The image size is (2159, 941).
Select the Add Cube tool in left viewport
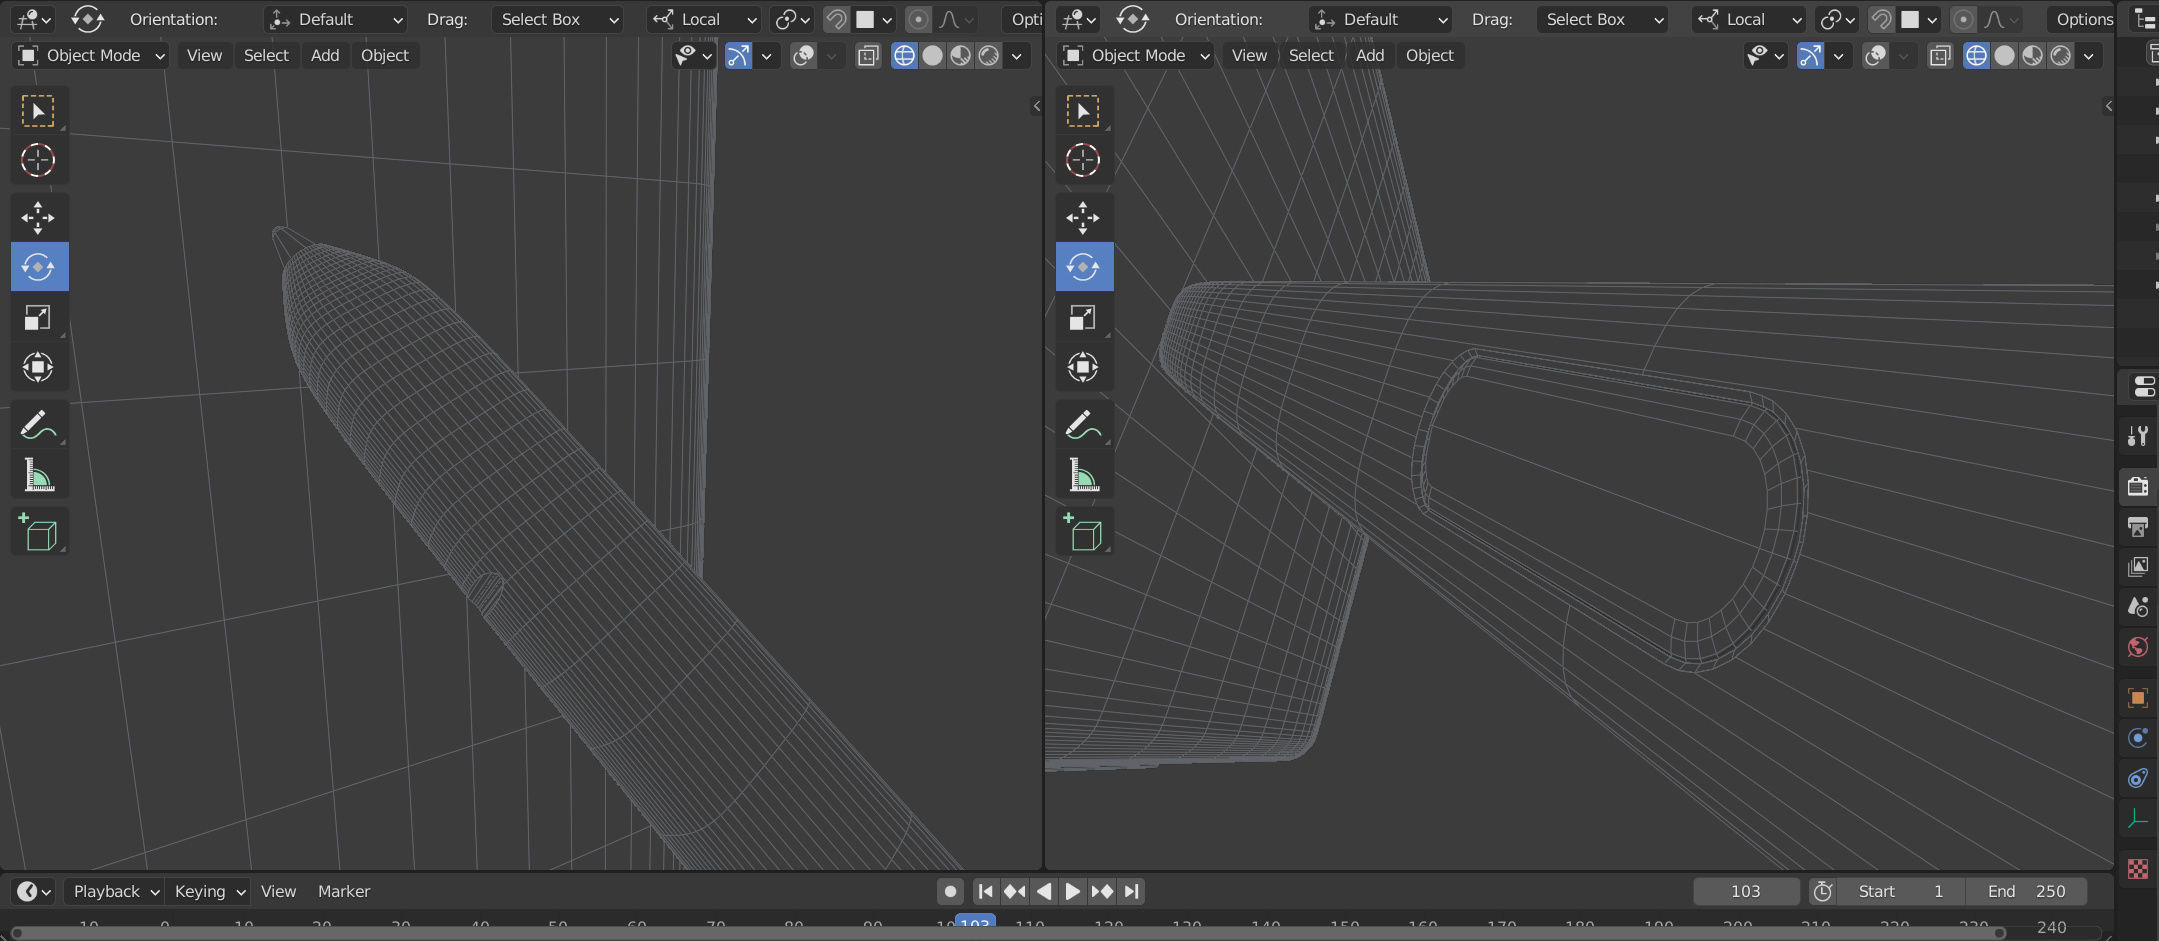pos(38,533)
